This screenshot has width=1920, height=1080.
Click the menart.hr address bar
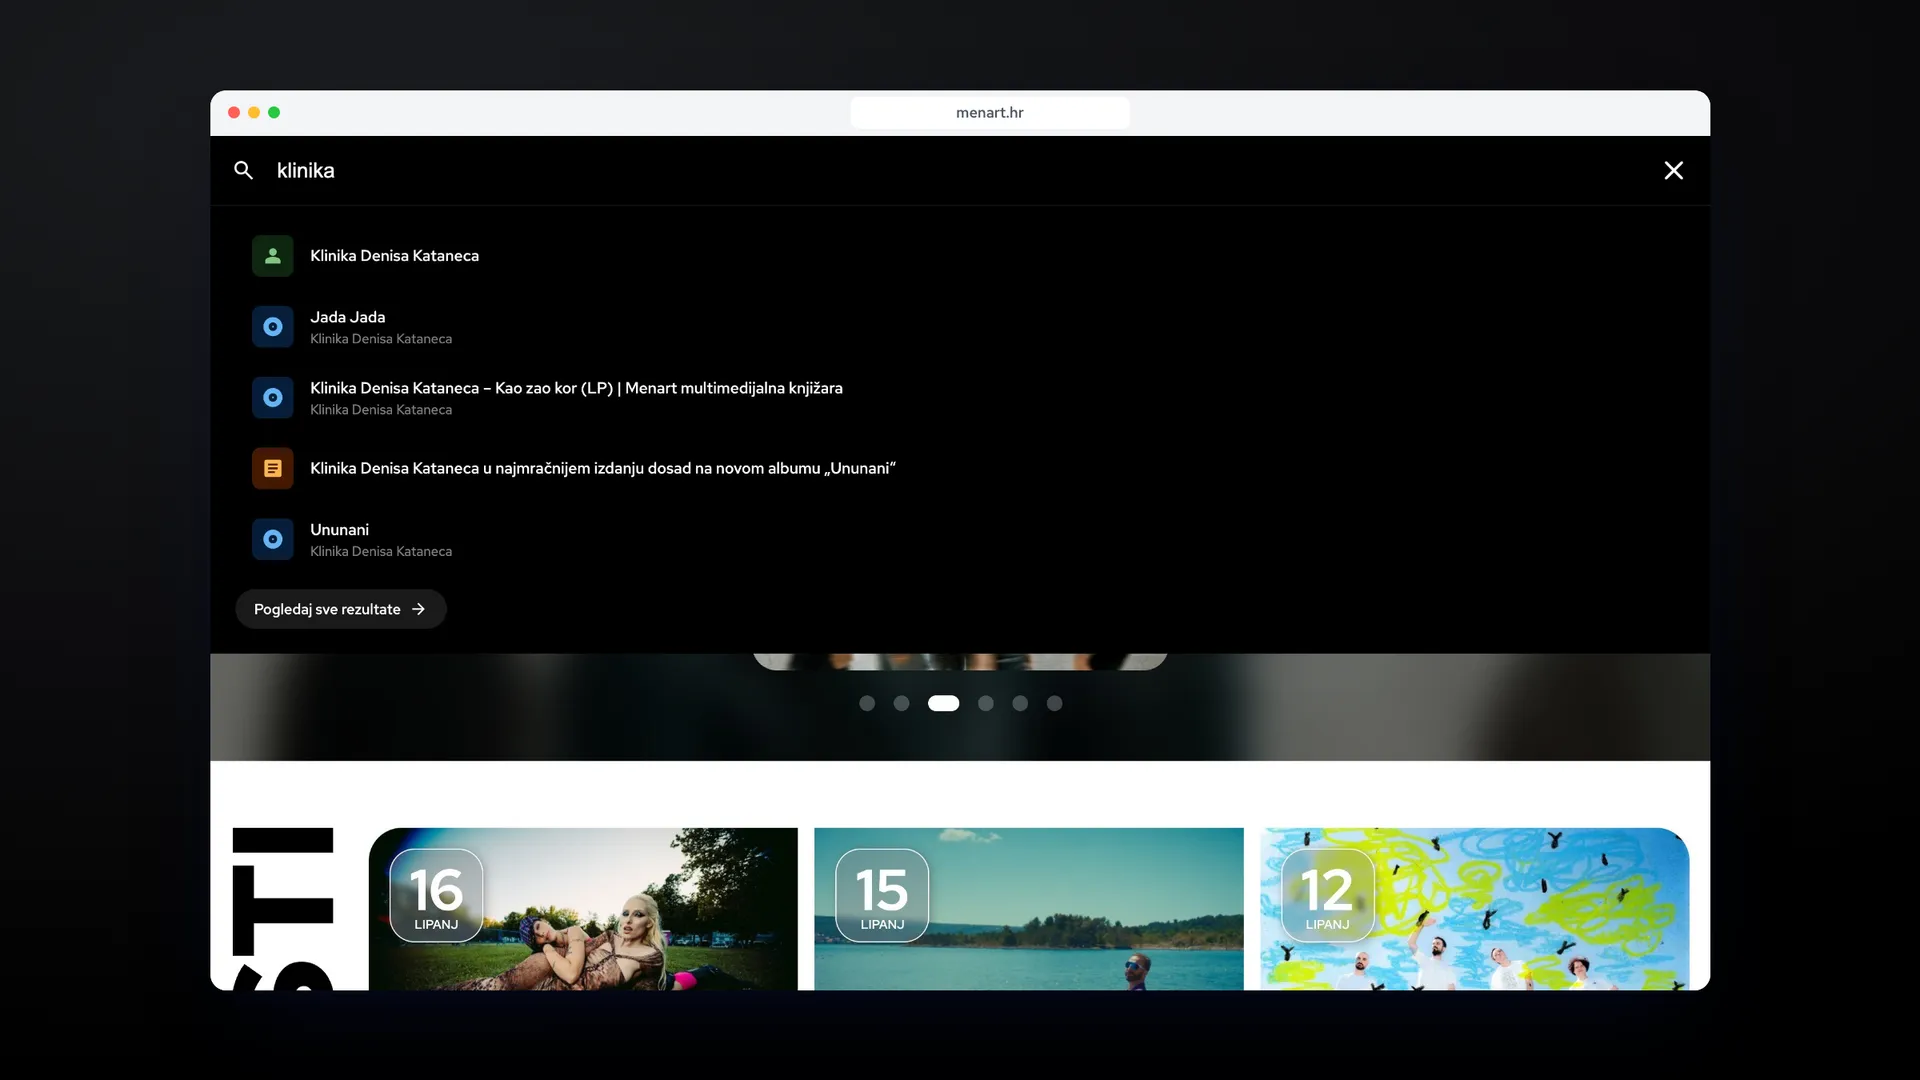[990, 112]
